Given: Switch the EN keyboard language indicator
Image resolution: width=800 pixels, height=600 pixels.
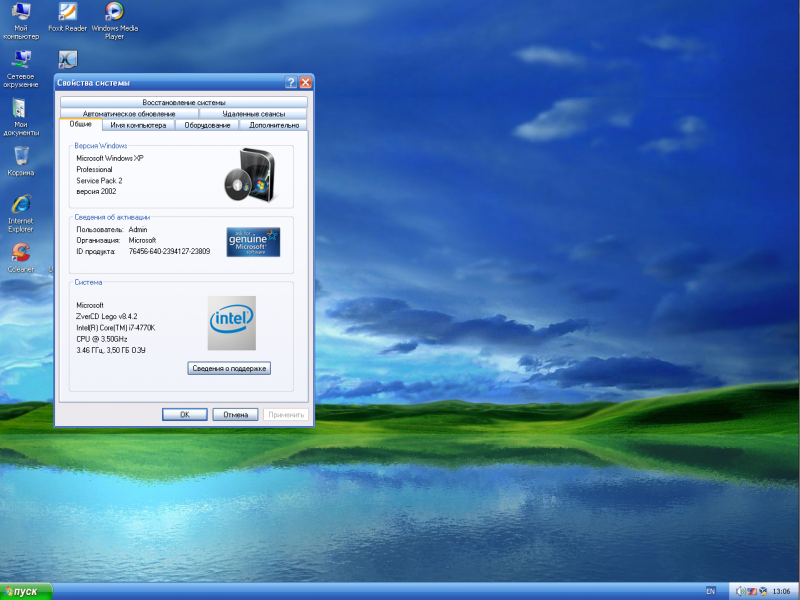Looking at the screenshot, I should 711,591.
